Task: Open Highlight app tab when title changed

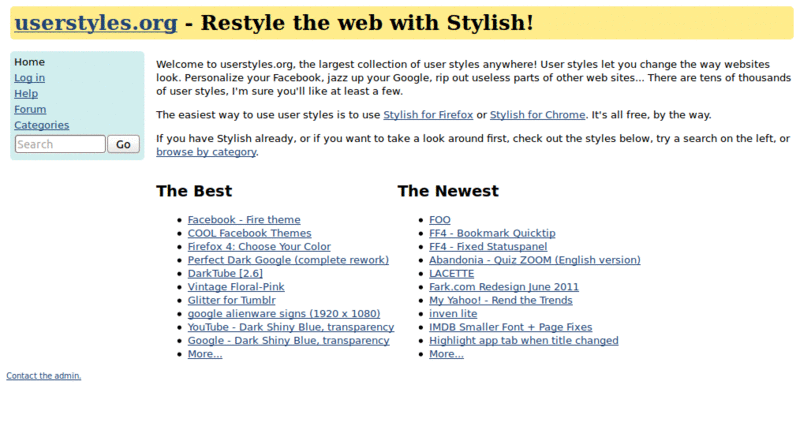Action: point(523,340)
